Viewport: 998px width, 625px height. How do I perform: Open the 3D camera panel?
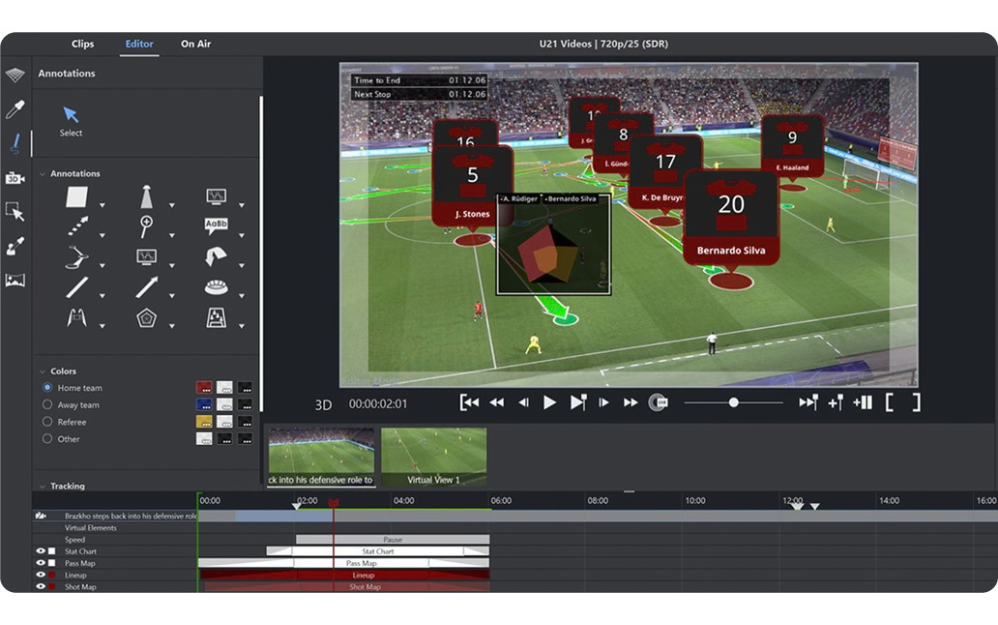[15, 178]
